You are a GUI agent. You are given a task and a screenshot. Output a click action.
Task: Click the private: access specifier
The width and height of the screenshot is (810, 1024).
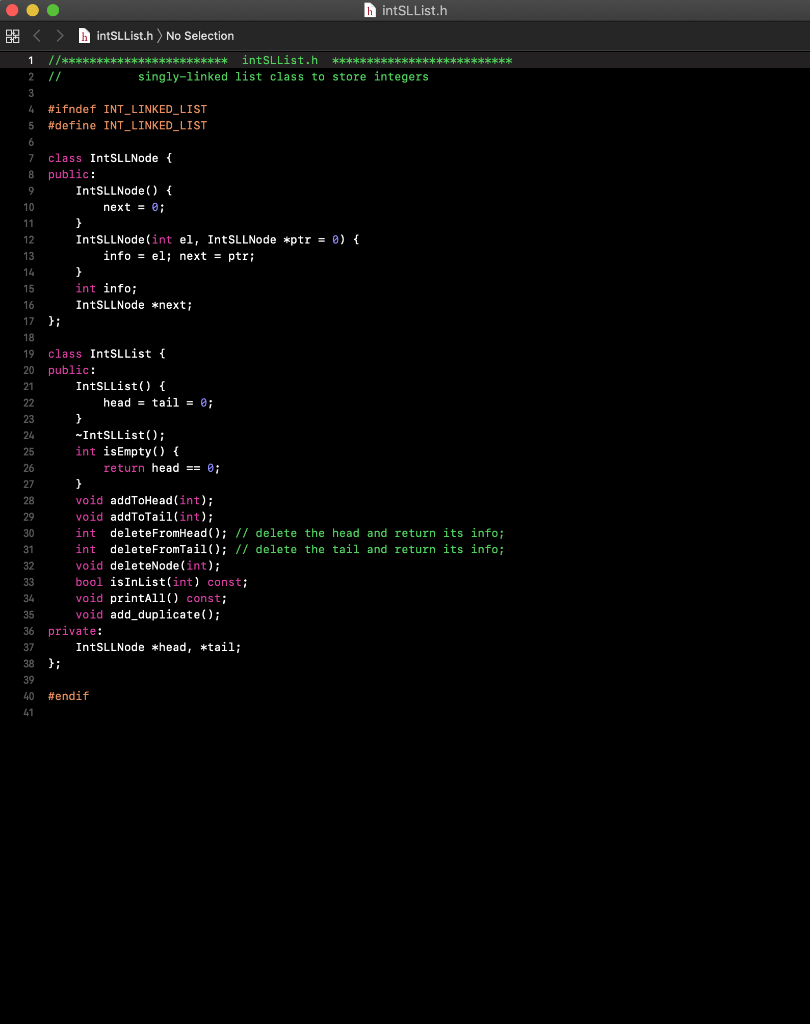(73, 631)
